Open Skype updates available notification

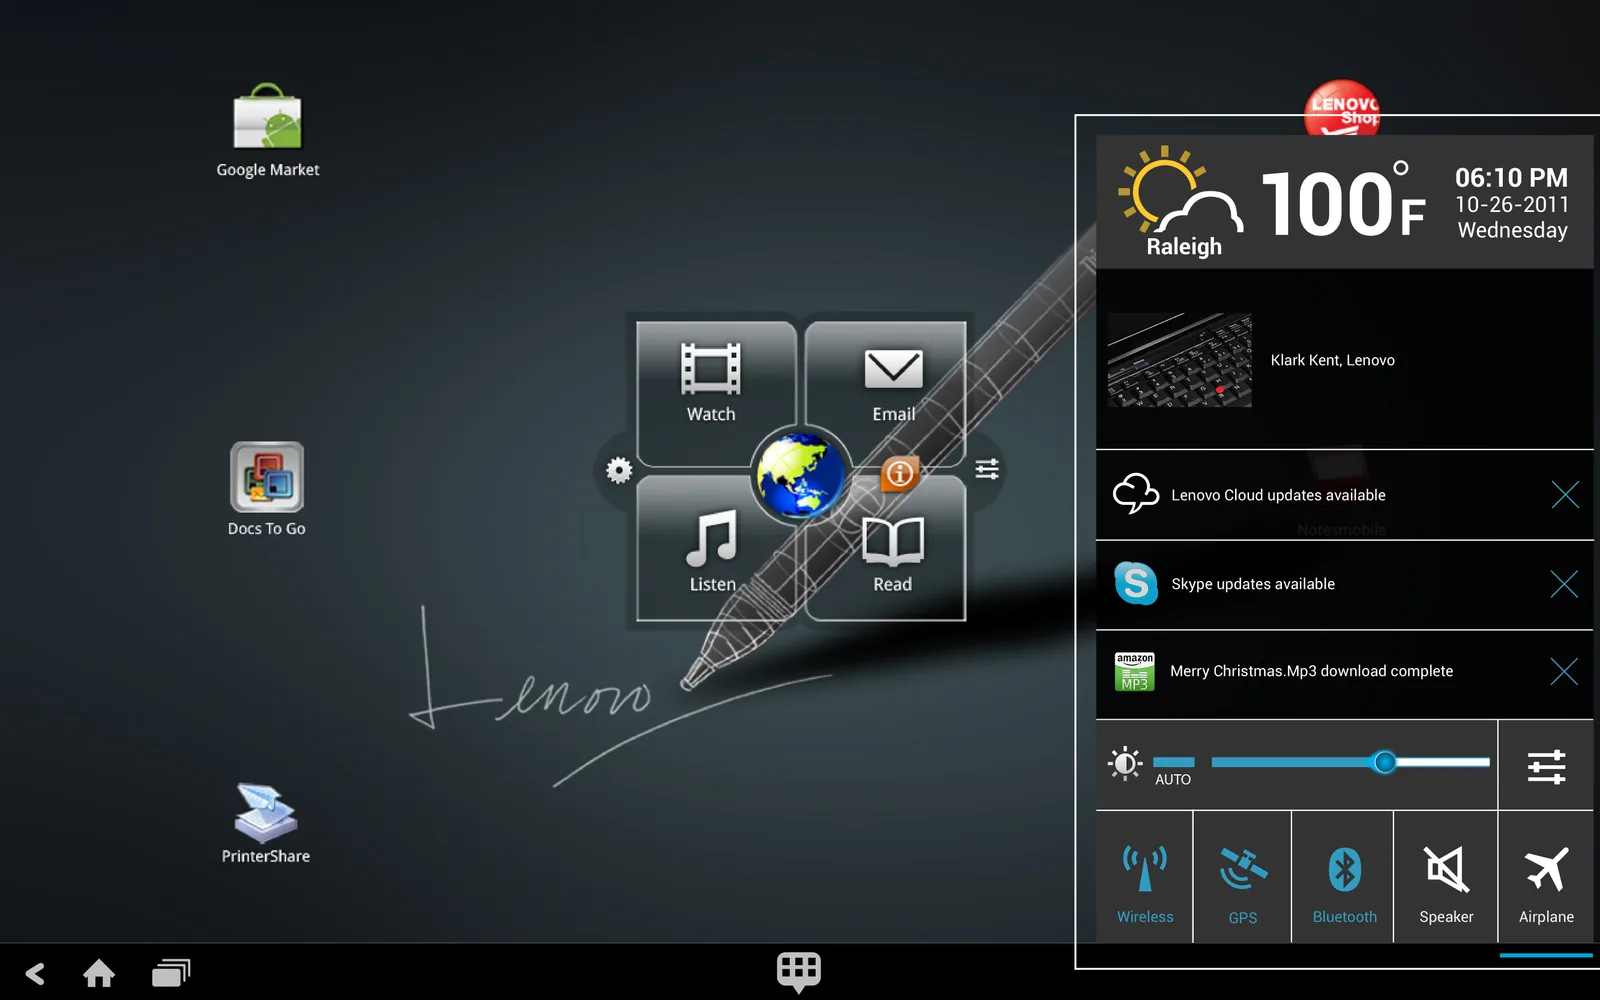[1344, 584]
